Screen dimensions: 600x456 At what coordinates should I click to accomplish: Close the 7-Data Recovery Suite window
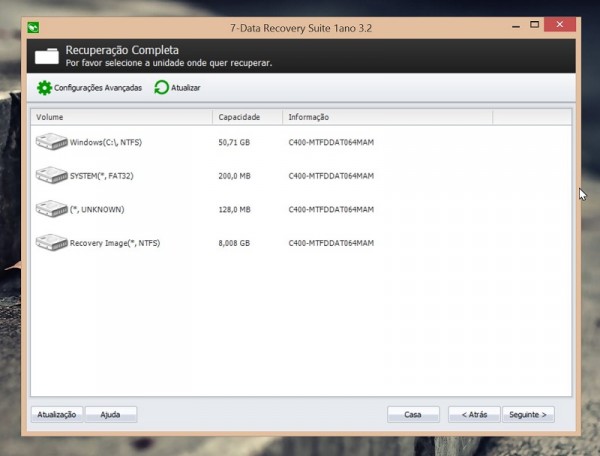point(560,24)
